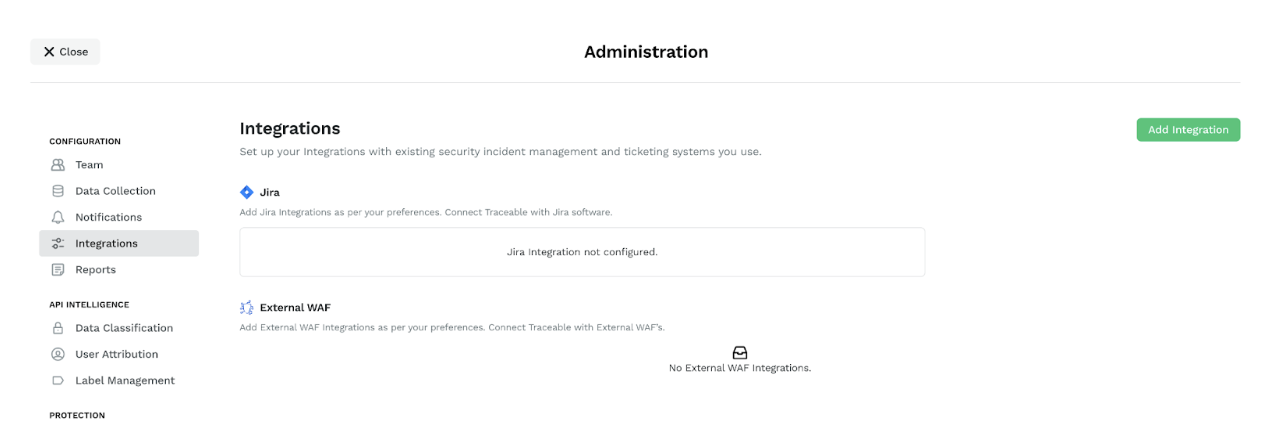
Task: Click the User Attribution person icon
Action: coord(58,354)
